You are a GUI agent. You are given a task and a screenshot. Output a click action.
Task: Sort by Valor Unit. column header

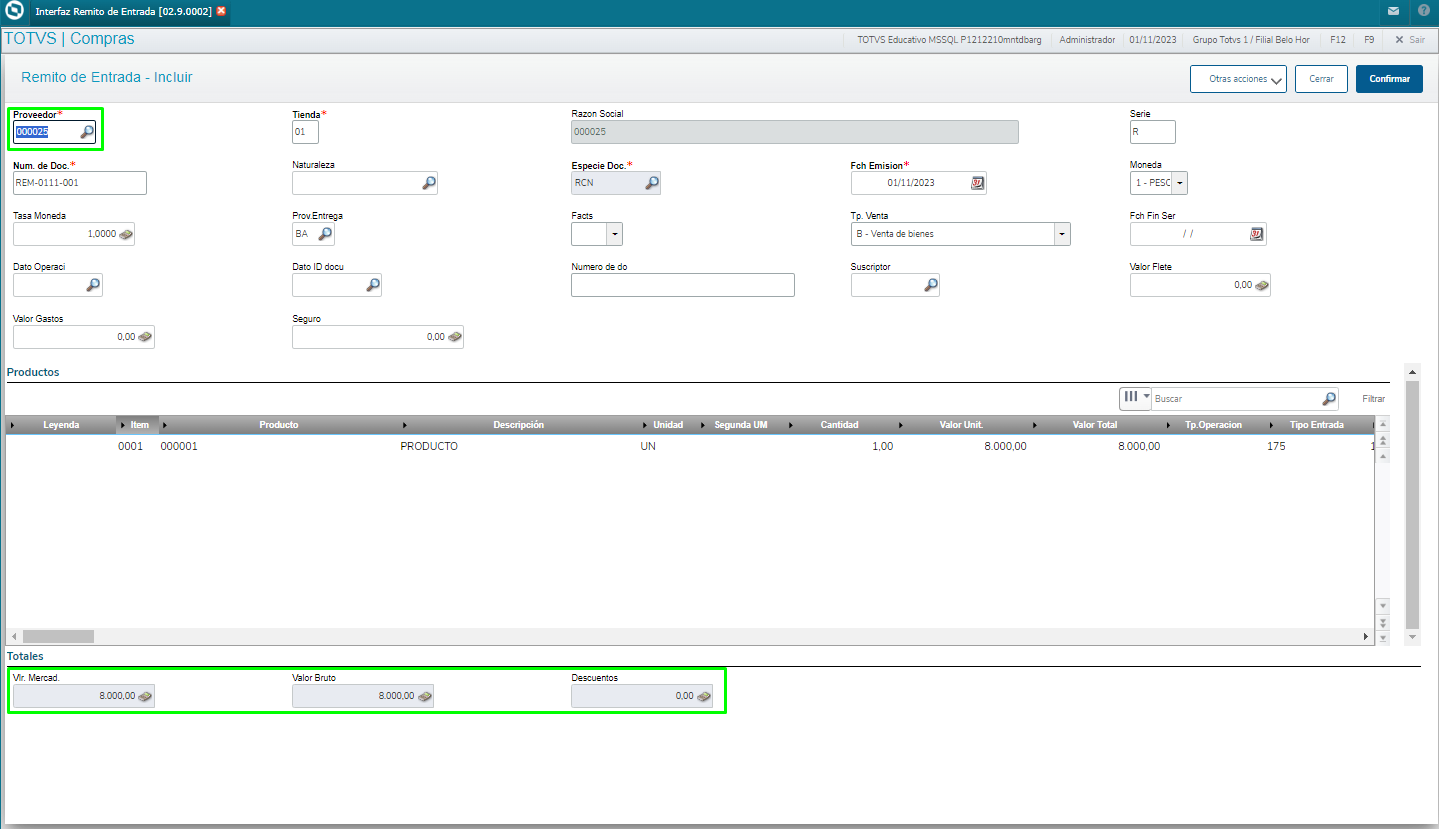(x=964, y=425)
